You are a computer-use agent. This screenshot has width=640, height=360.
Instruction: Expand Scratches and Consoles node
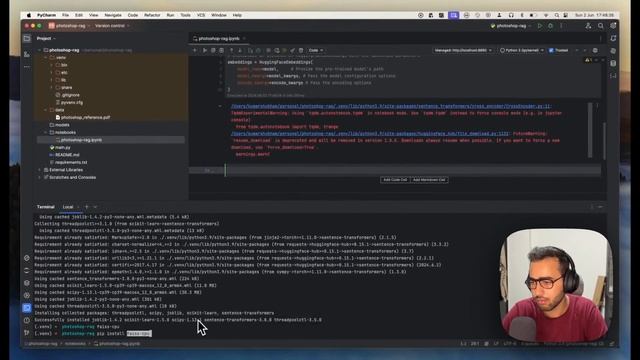tap(40, 177)
